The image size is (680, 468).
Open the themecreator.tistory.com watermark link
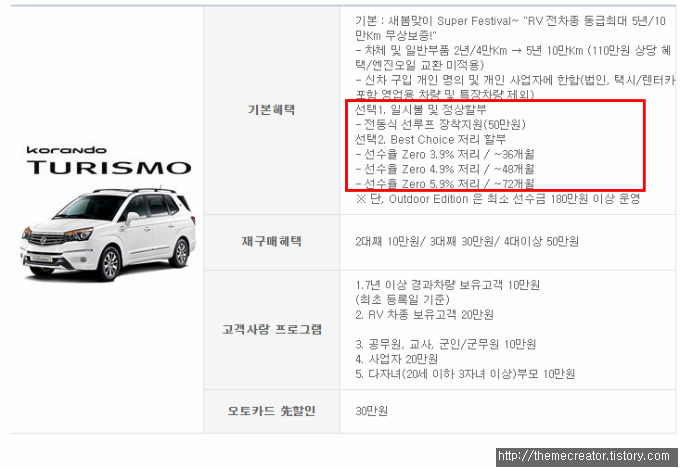coord(584,456)
